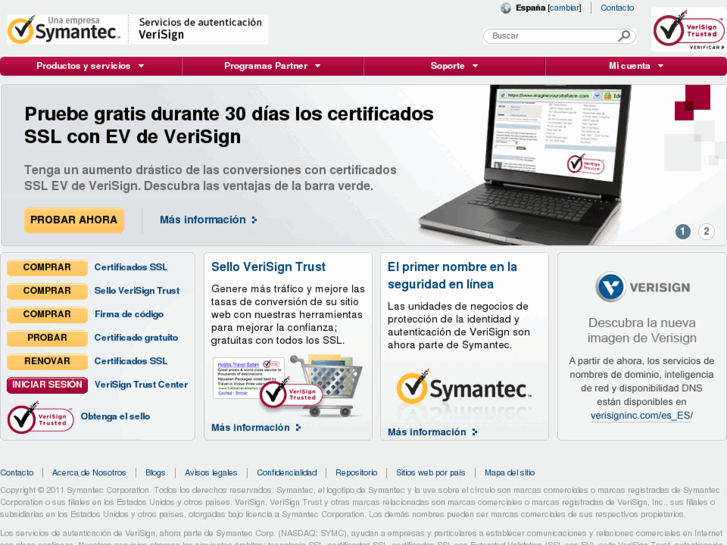Open the Repositorio footer link

click(357, 473)
